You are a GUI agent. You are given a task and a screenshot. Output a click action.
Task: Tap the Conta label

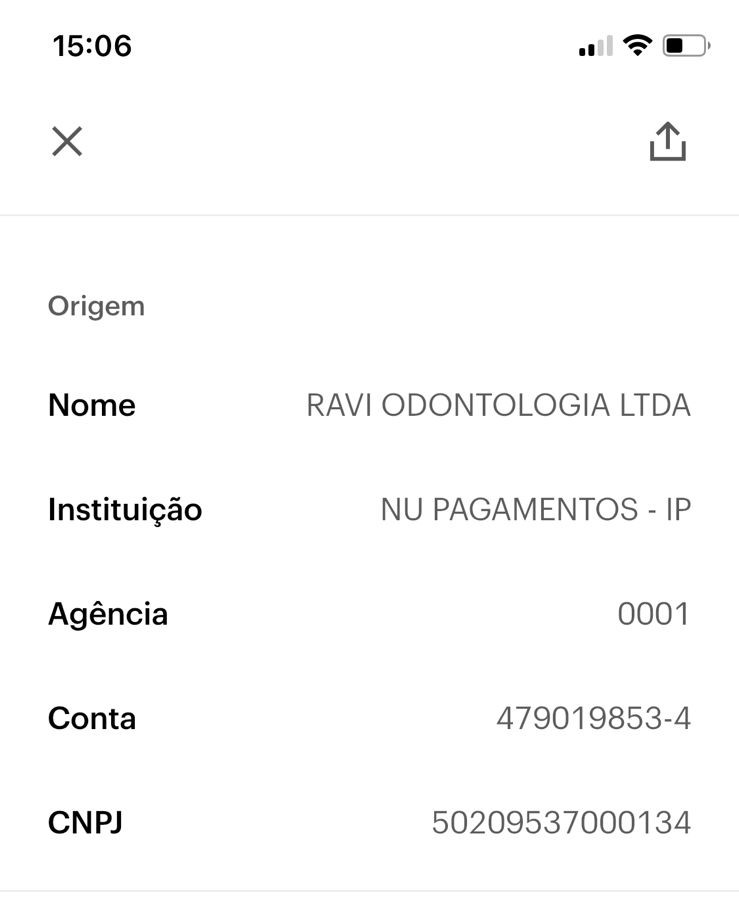92,718
